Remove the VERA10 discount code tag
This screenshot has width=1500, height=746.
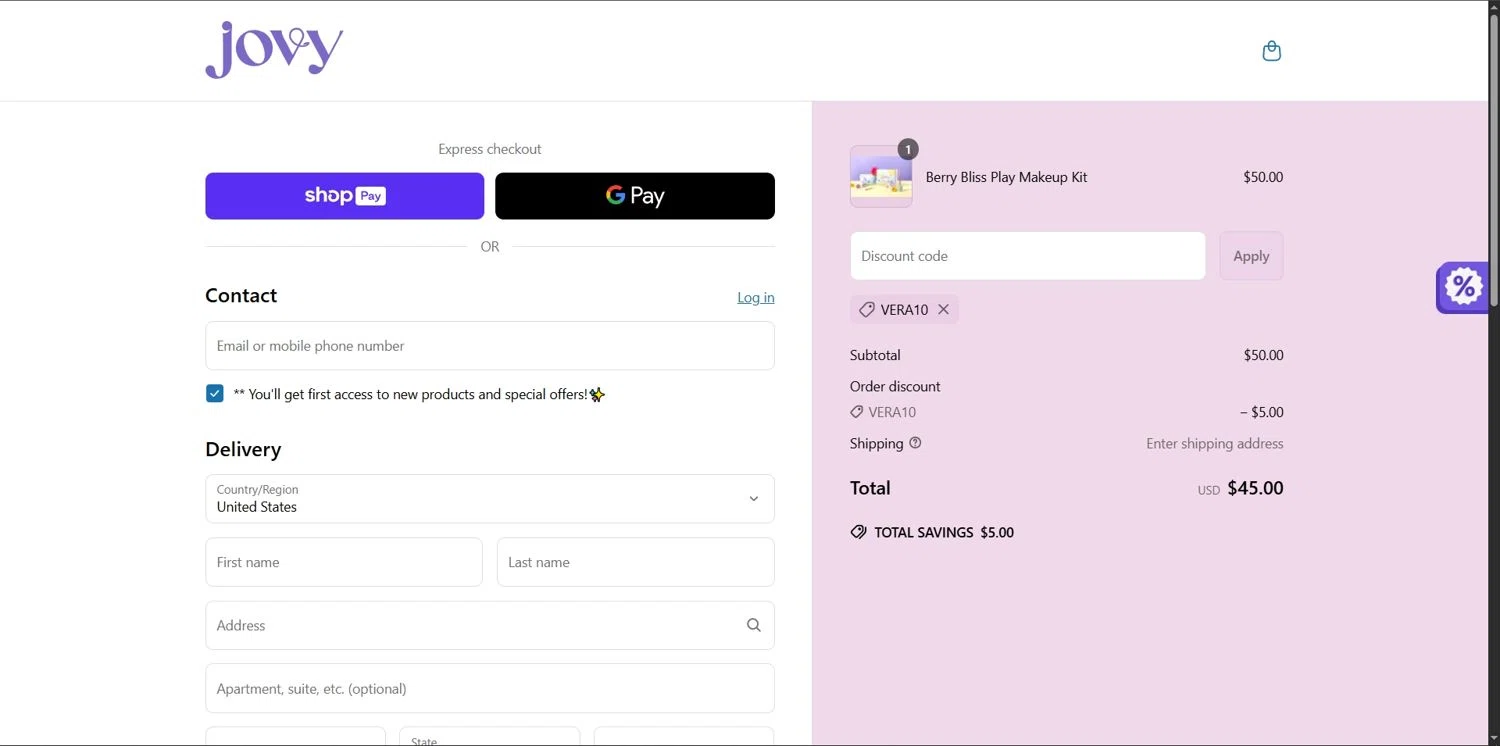coord(943,310)
